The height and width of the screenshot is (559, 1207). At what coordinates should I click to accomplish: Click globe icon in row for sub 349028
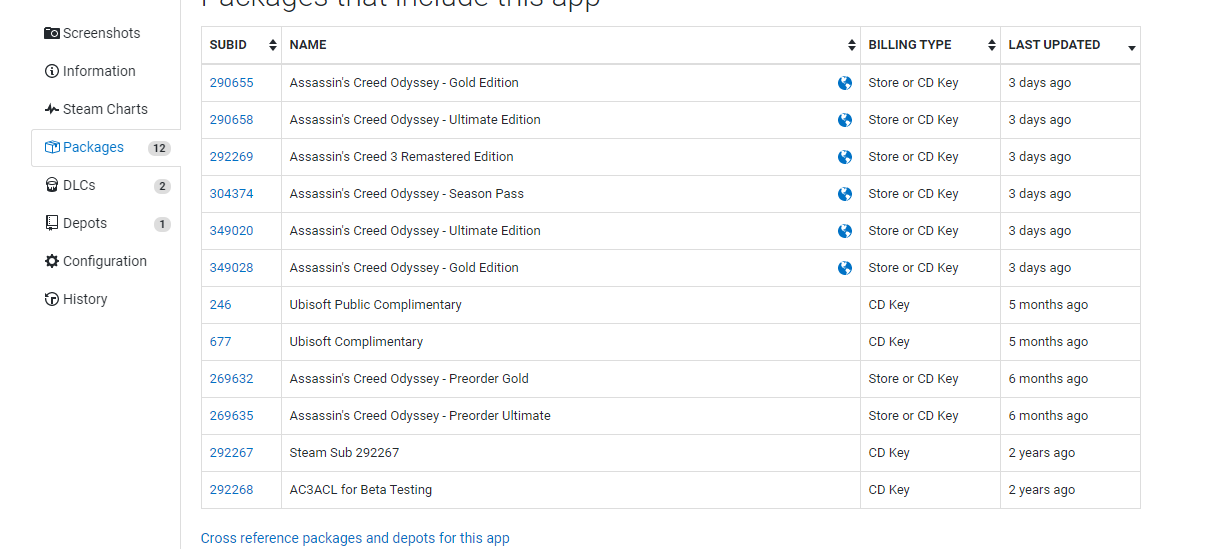pos(845,268)
